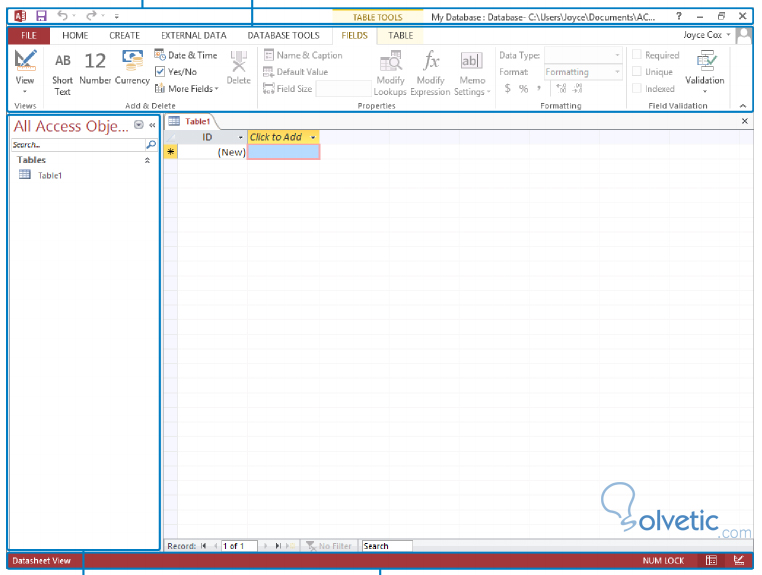Click the Click to Add column header
Screen dimensions: 762x575
(x=283, y=137)
